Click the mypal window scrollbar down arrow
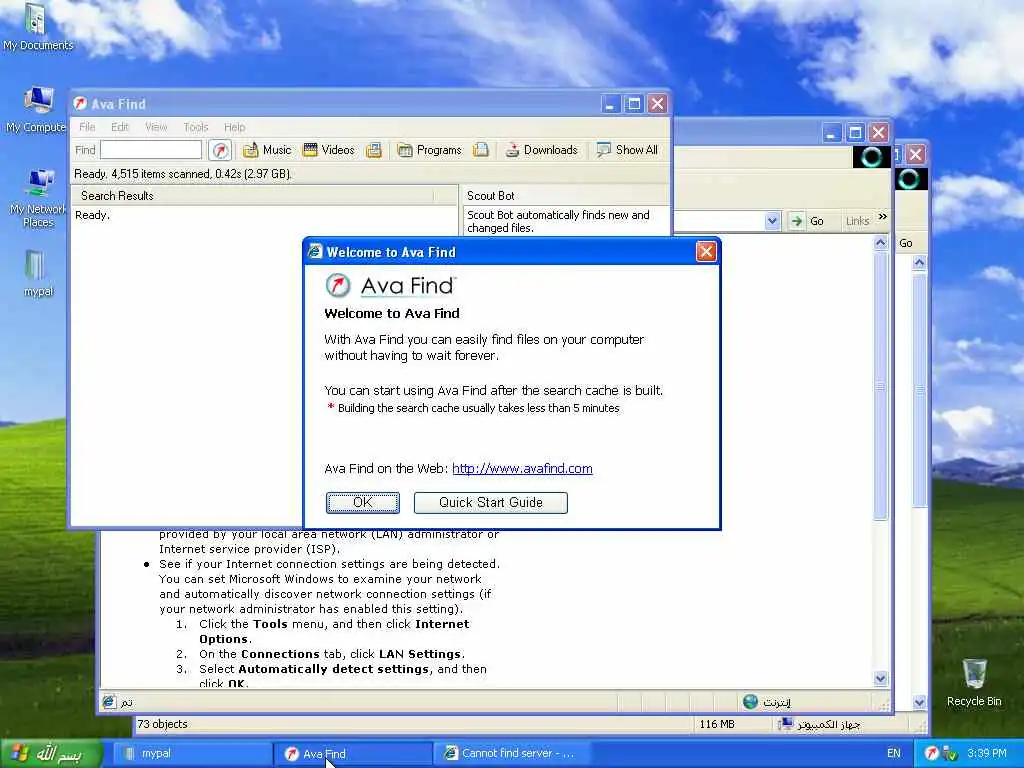The width and height of the screenshot is (1024, 768). point(920,703)
